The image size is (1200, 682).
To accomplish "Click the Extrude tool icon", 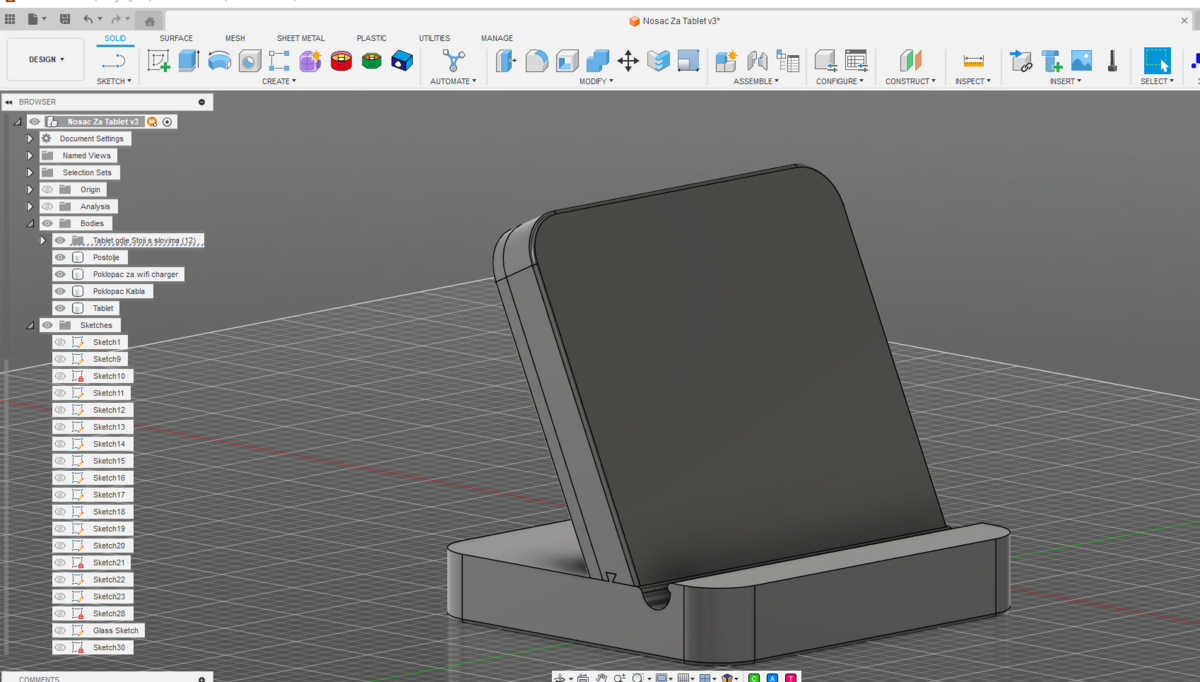I will point(189,61).
